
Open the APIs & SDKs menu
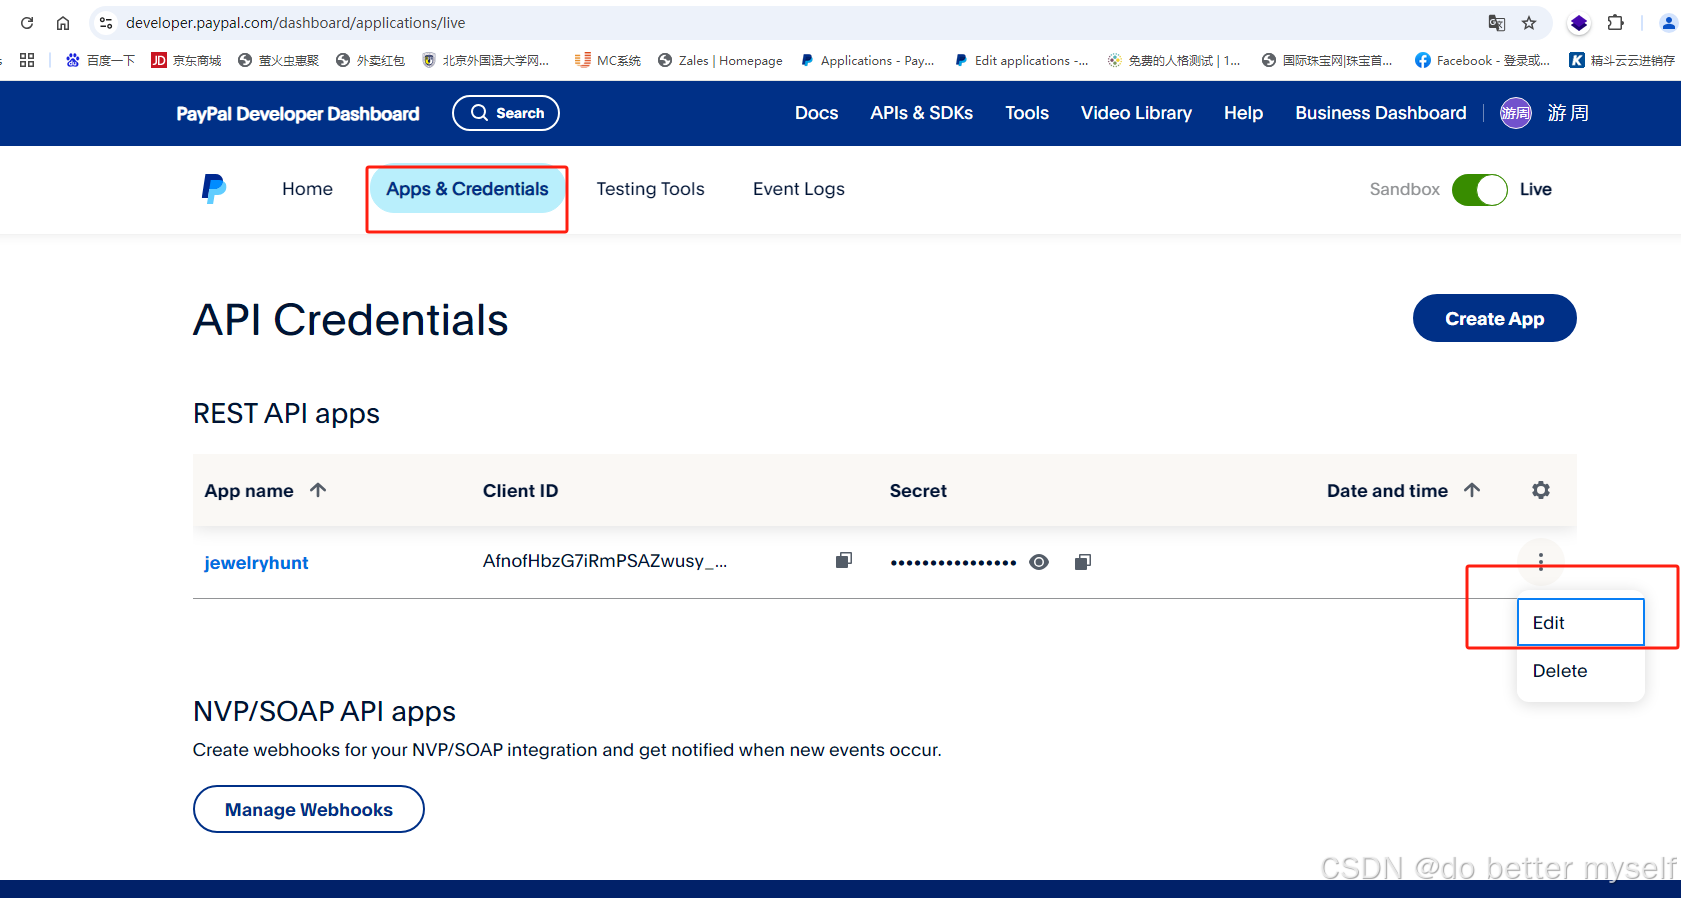921,113
